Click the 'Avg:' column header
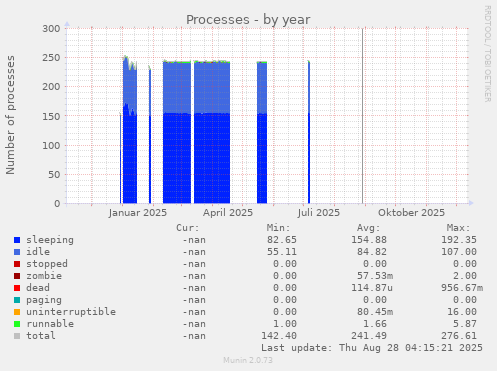 click(368, 228)
